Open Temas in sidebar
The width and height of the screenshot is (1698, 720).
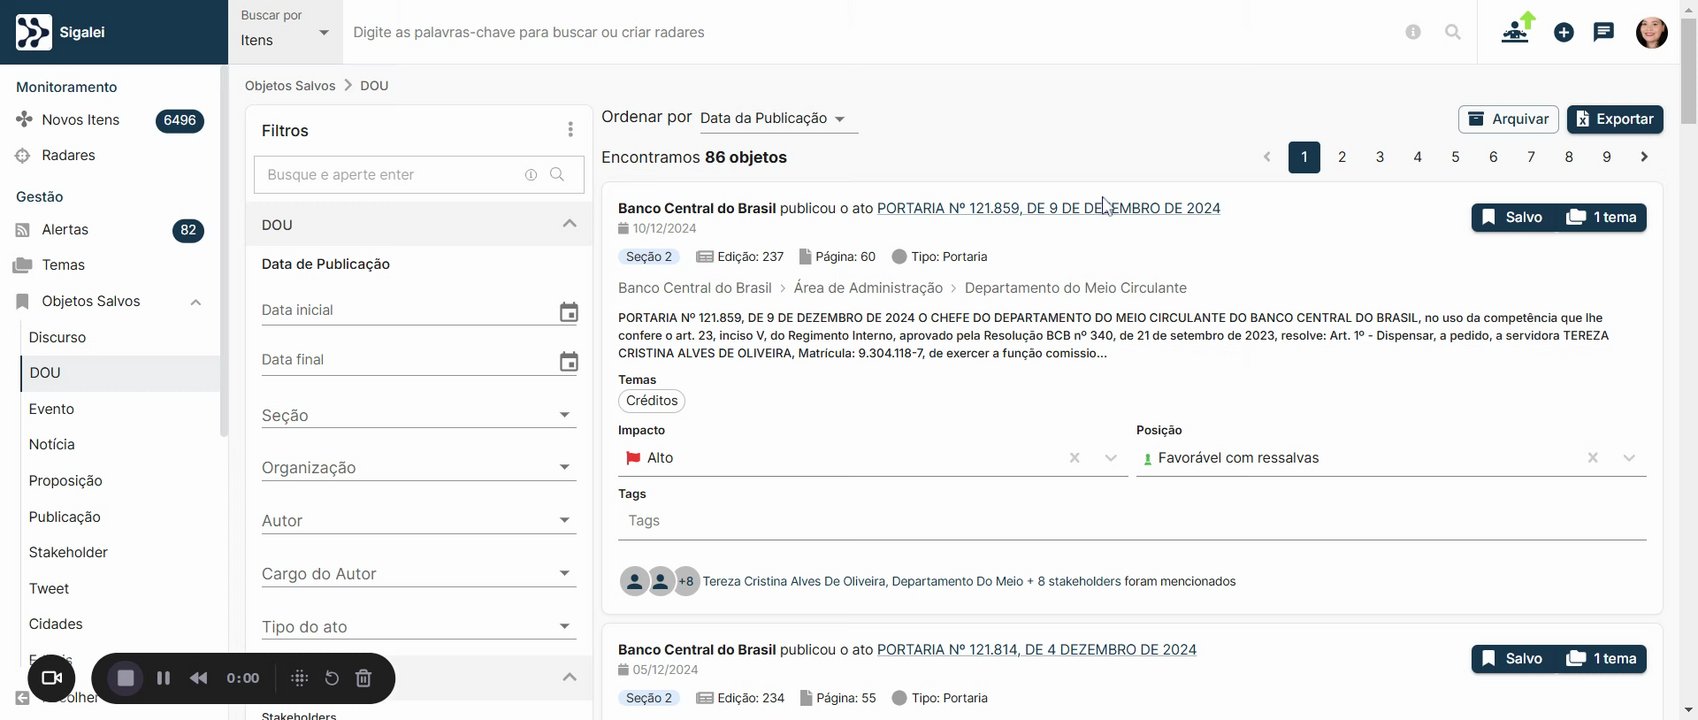(63, 265)
